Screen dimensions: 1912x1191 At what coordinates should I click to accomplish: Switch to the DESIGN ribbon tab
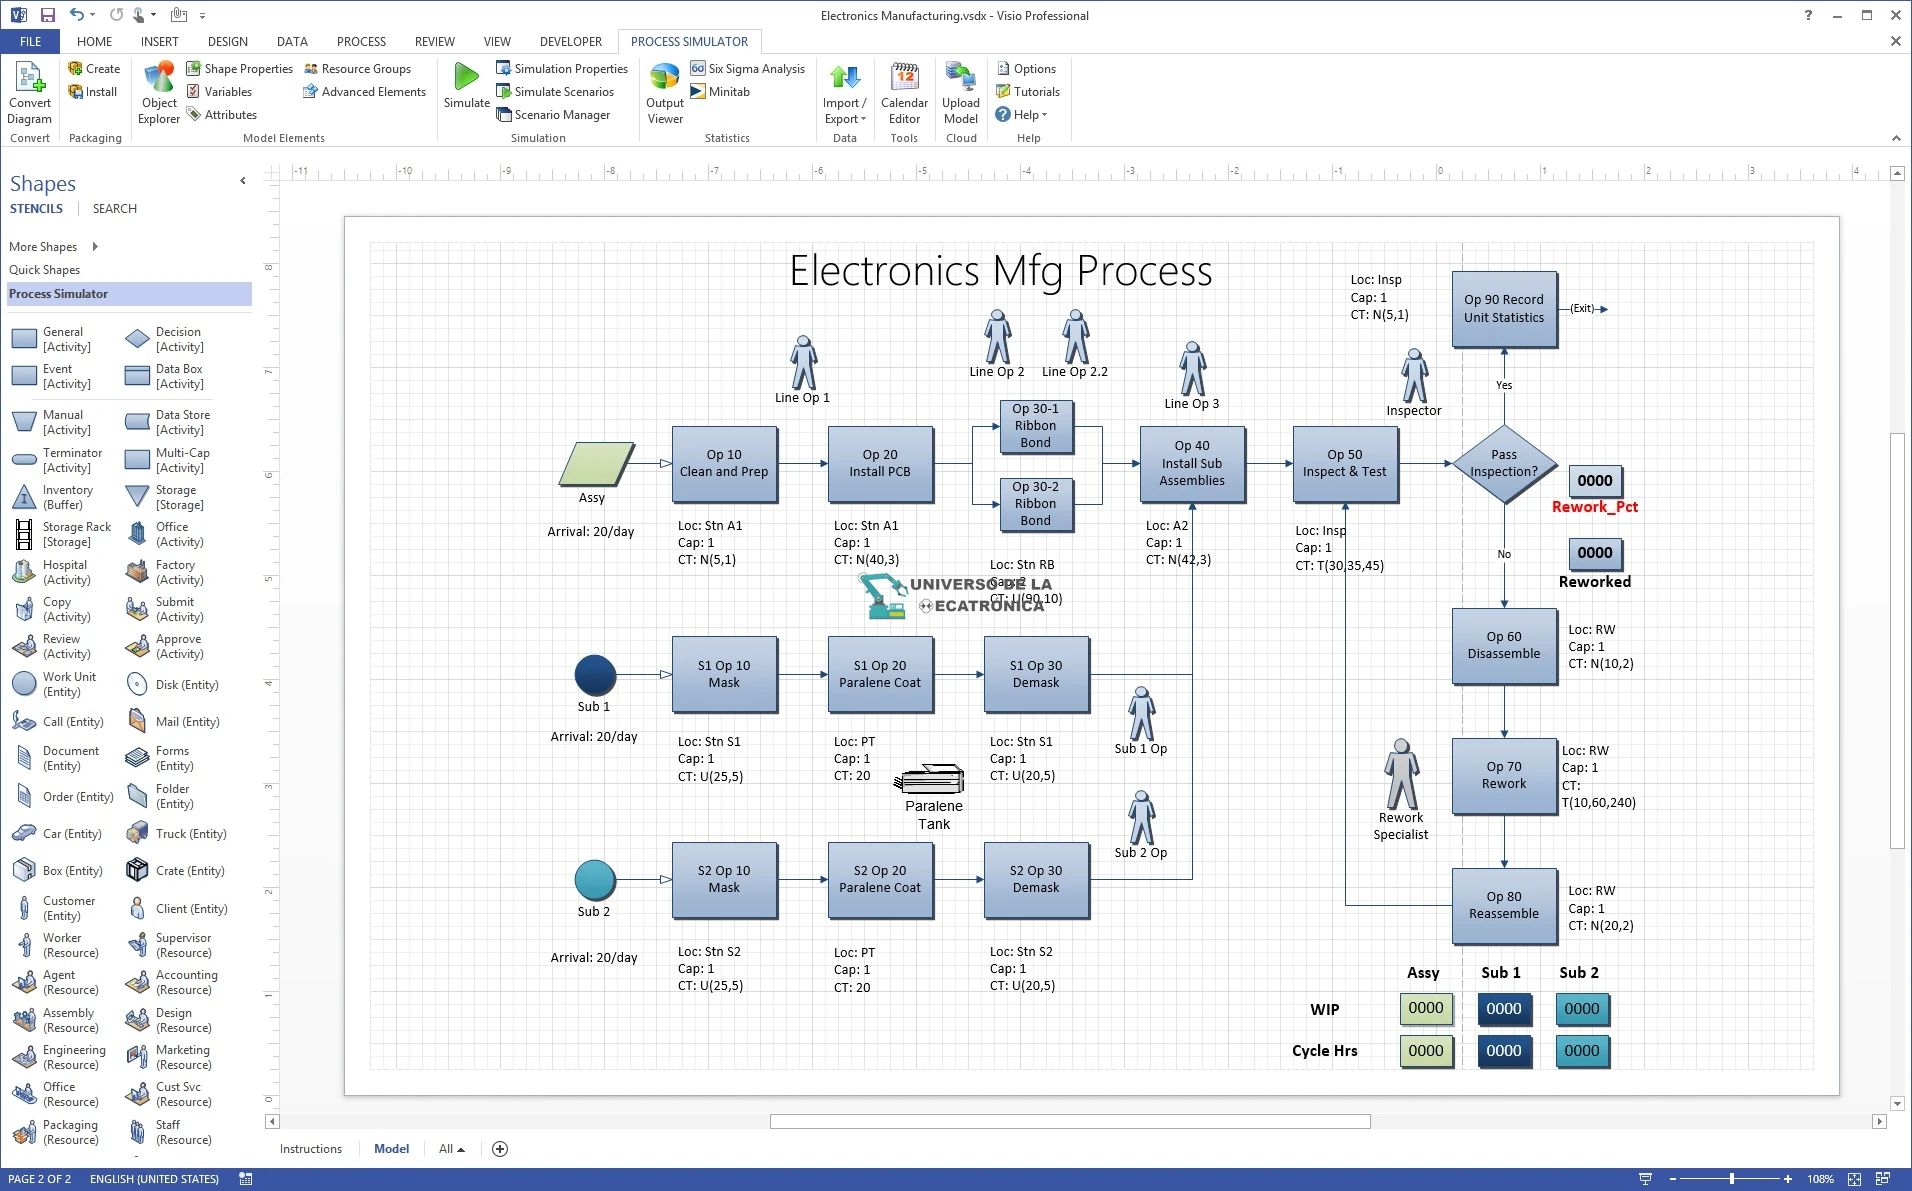(227, 42)
